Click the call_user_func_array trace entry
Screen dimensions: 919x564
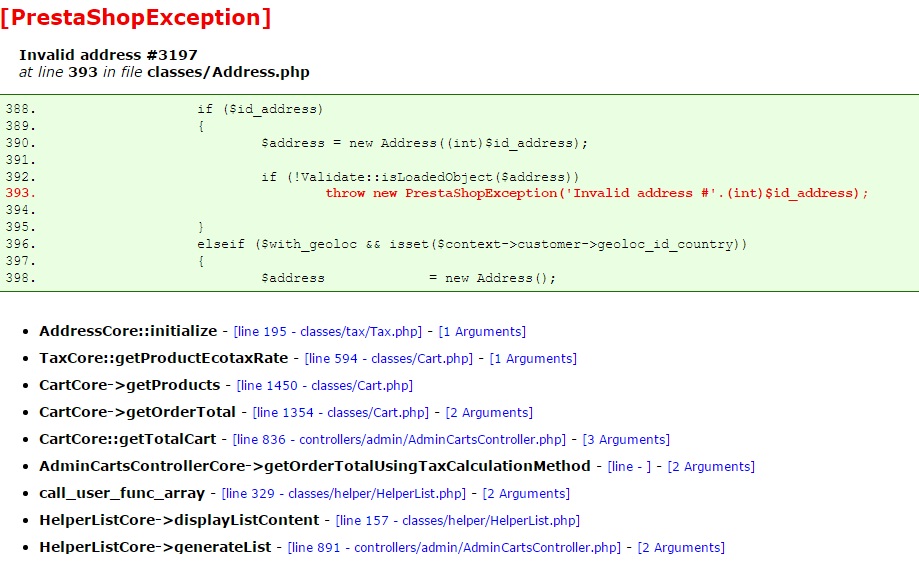122,493
